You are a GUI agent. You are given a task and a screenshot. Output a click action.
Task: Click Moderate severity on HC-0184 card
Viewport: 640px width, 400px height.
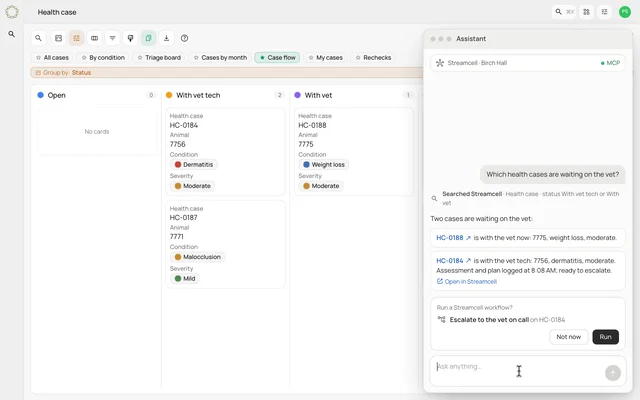tap(192, 186)
